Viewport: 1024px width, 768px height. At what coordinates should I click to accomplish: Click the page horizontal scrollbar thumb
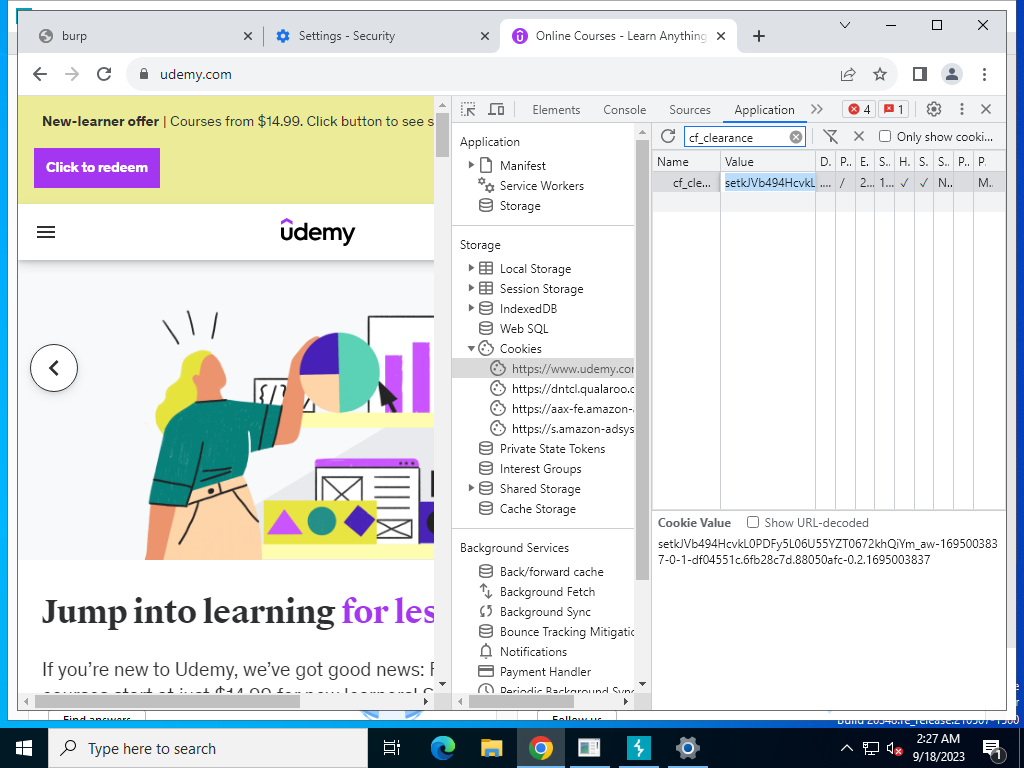click(x=167, y=701)
